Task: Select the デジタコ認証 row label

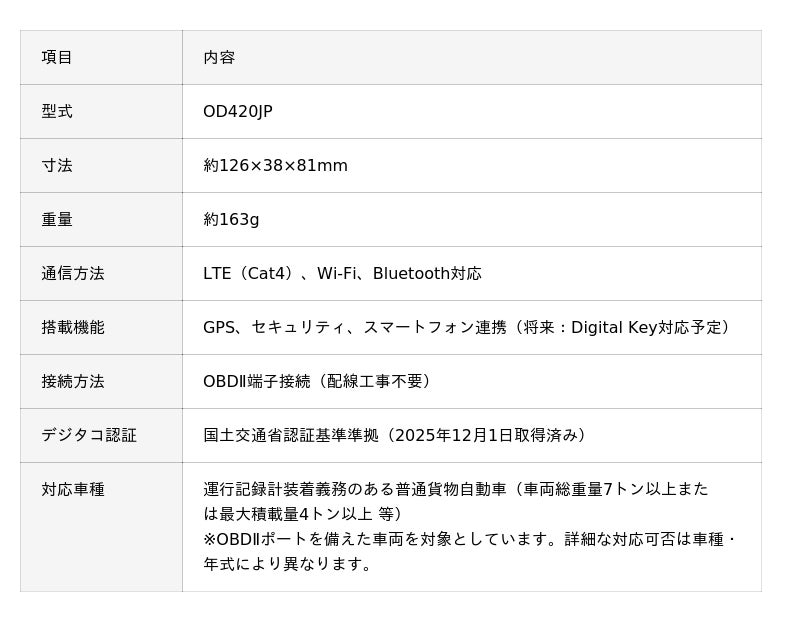Action: 89,436
